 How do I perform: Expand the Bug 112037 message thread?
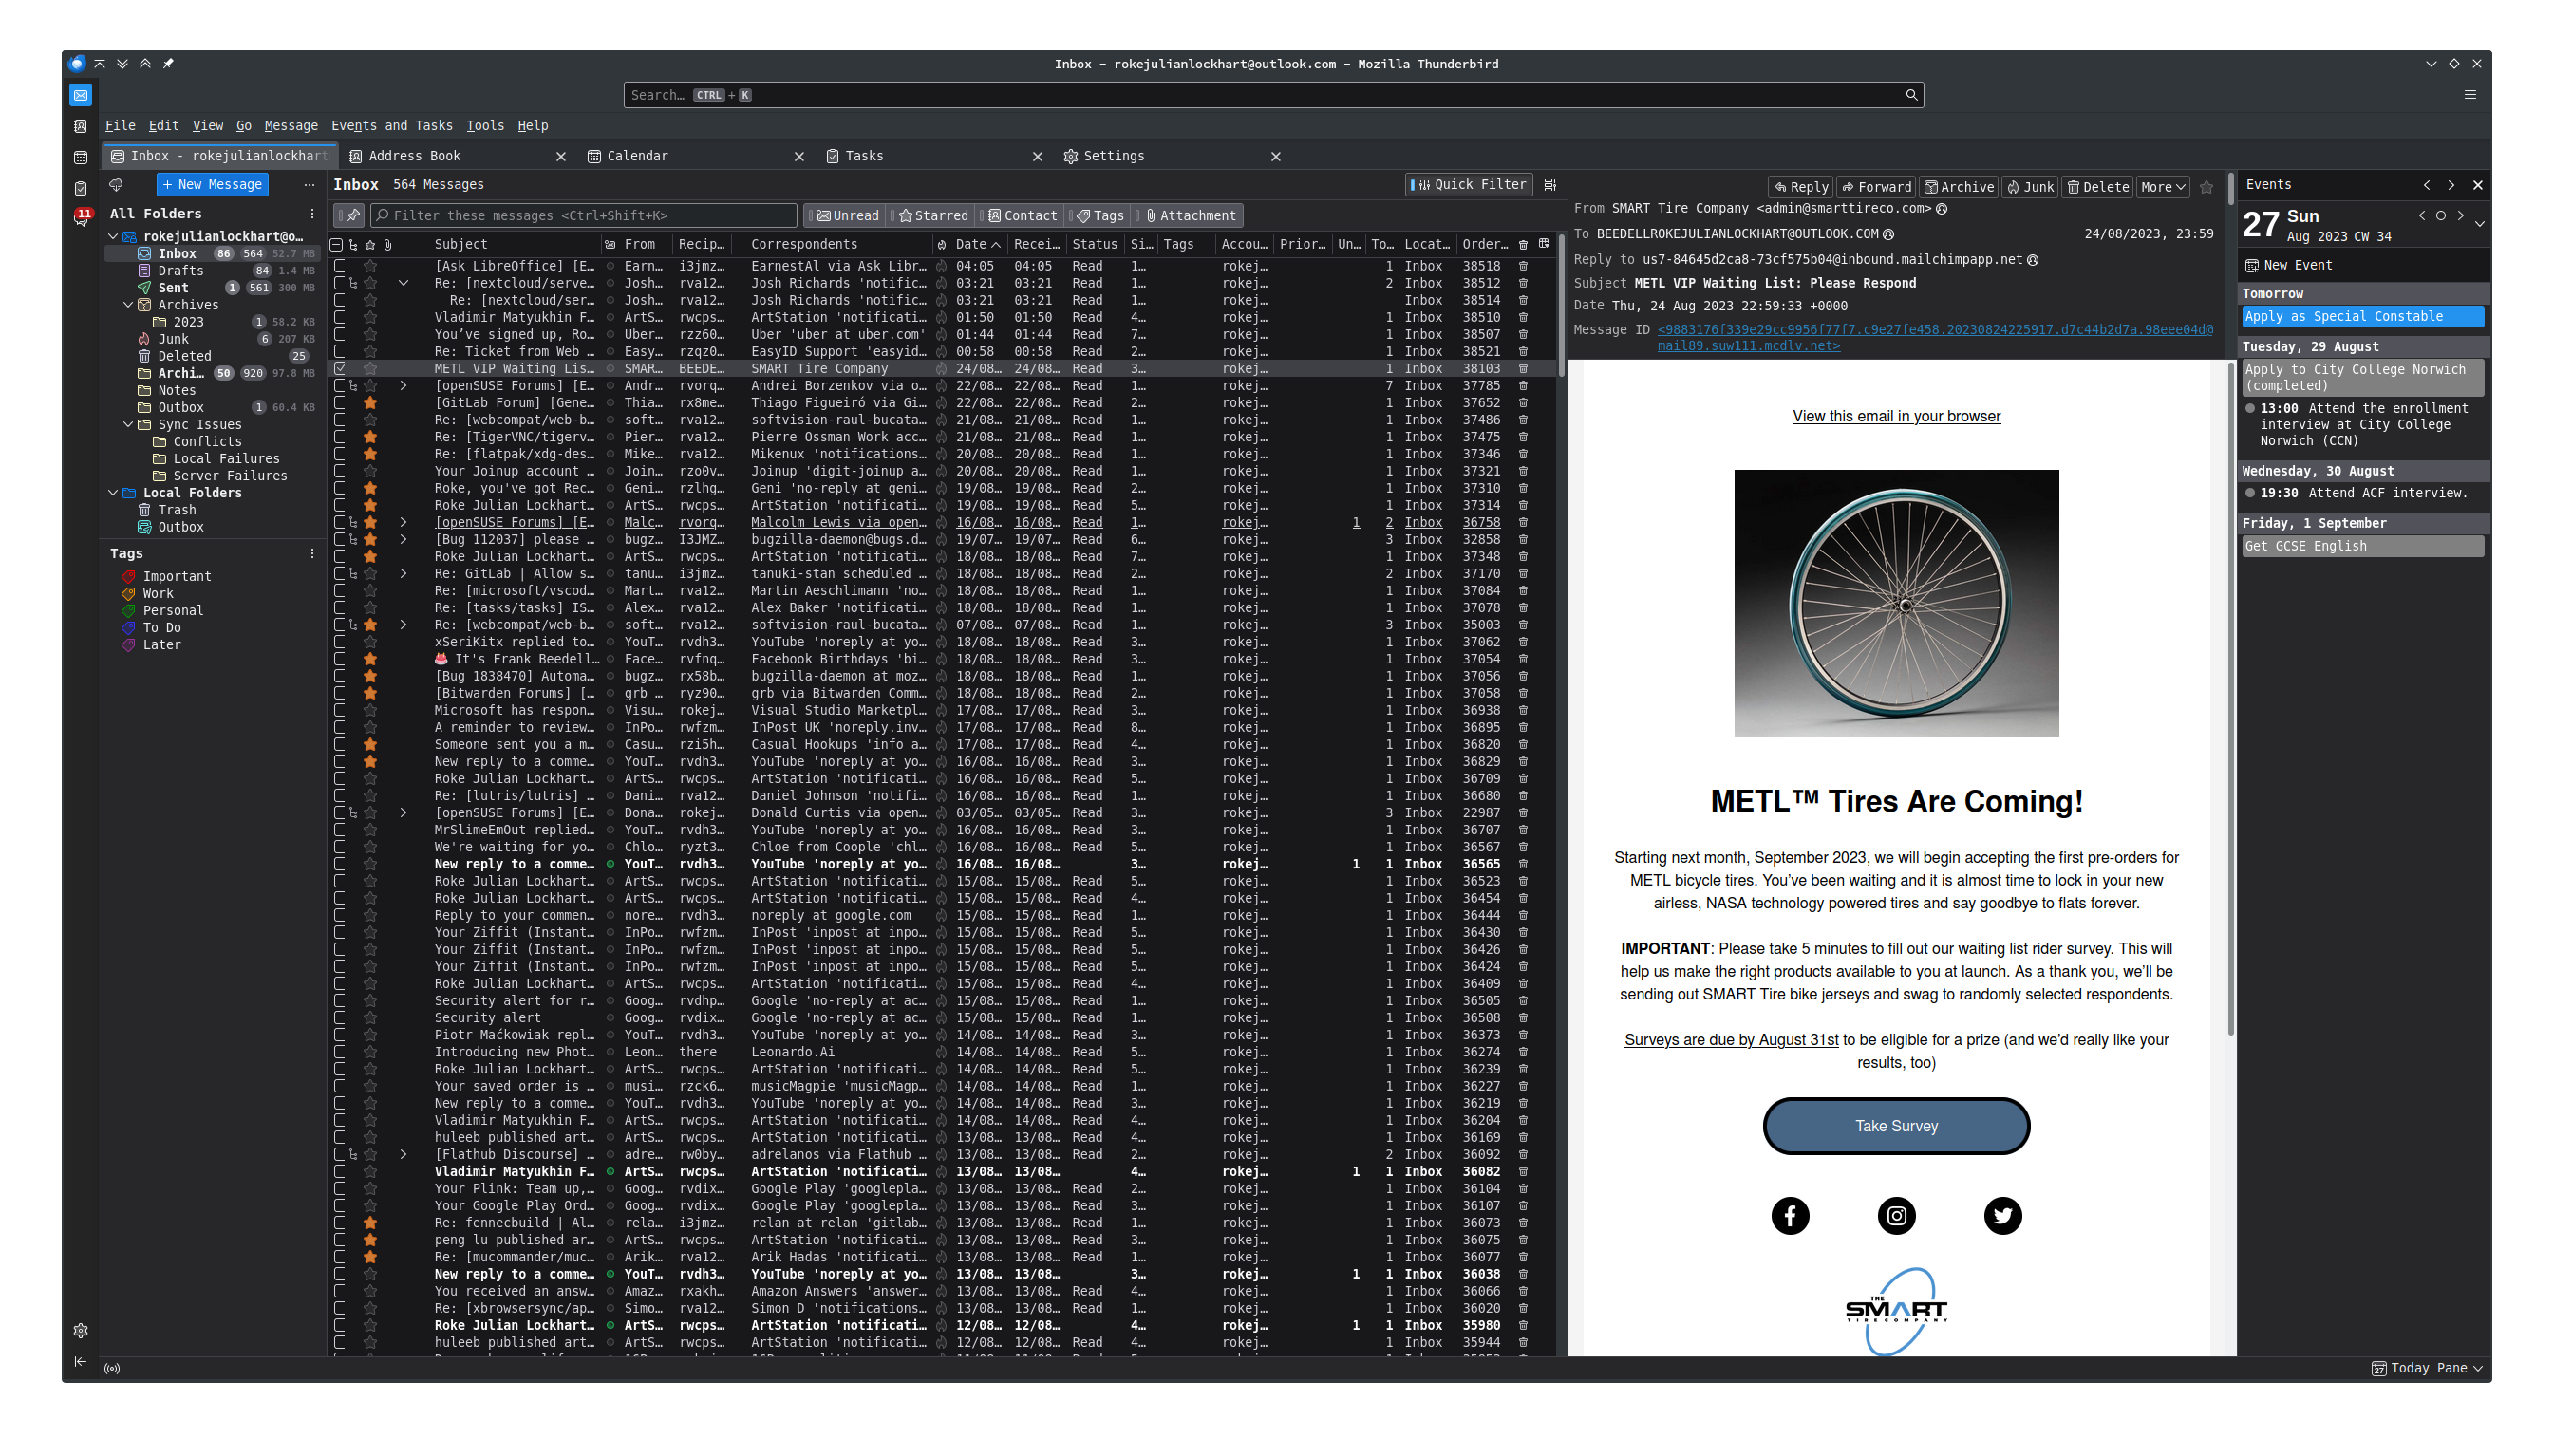pos(403,540)
